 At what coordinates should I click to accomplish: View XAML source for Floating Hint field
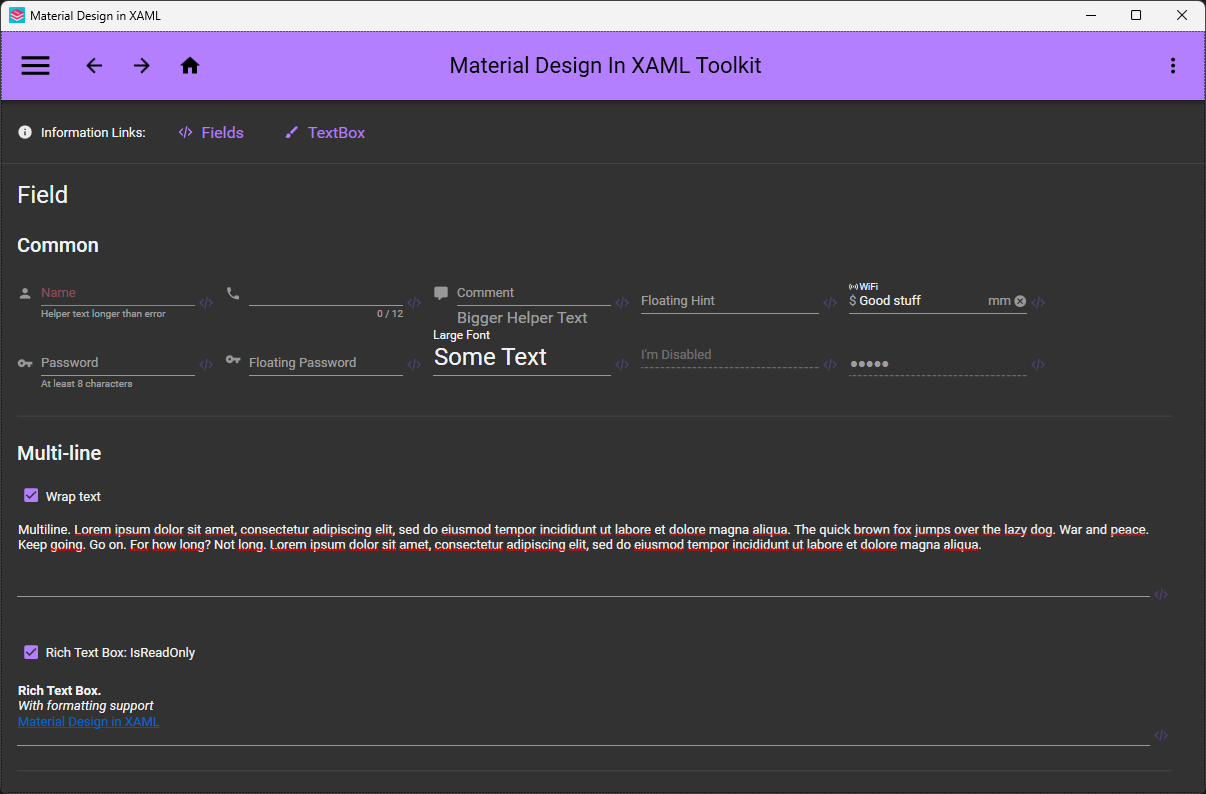pos(830,303)
